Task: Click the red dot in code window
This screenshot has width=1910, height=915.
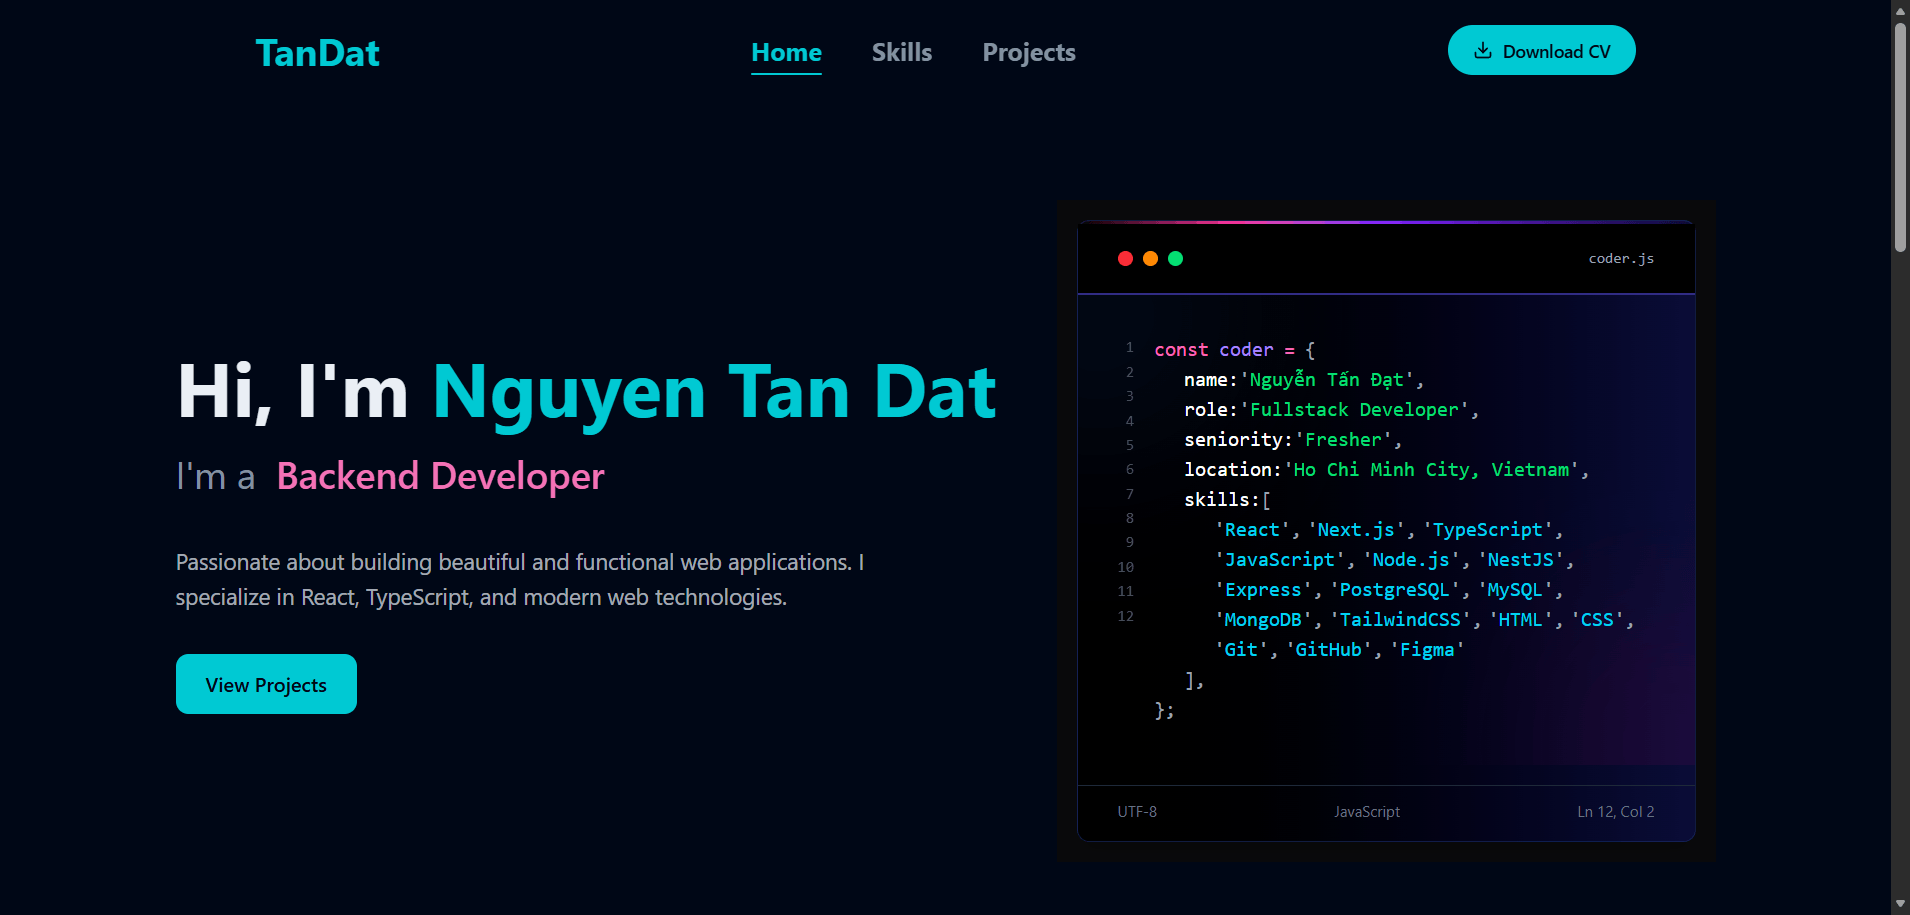Action: (1125, 259)
